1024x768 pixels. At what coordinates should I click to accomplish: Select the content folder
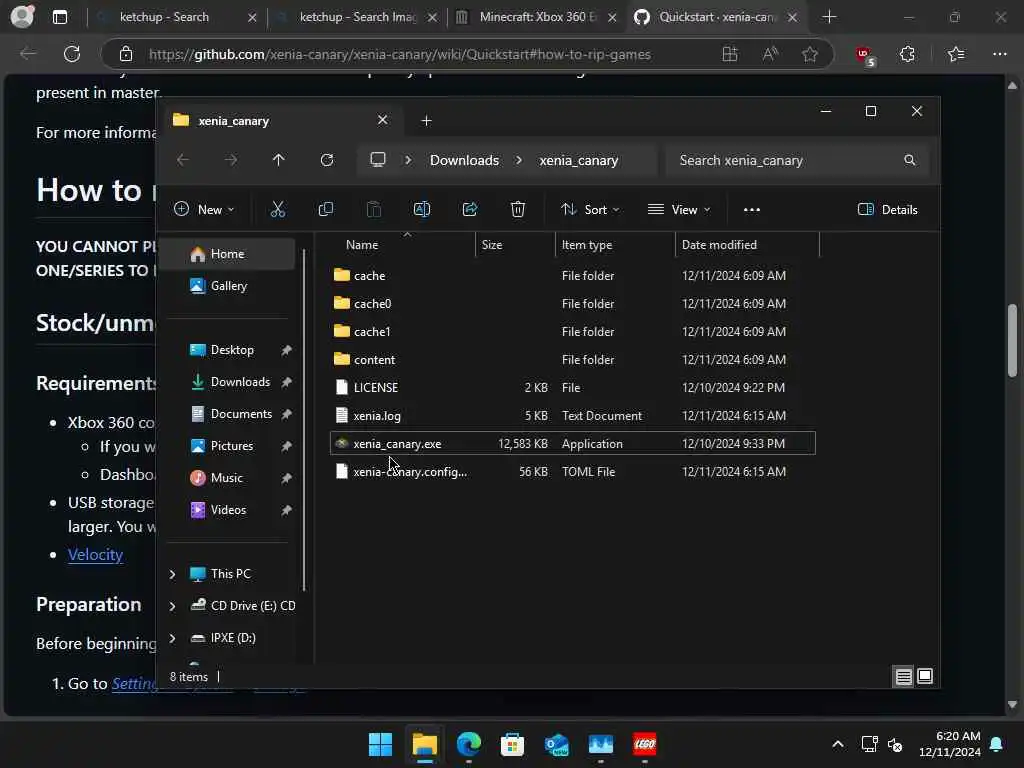coord(573,359)
